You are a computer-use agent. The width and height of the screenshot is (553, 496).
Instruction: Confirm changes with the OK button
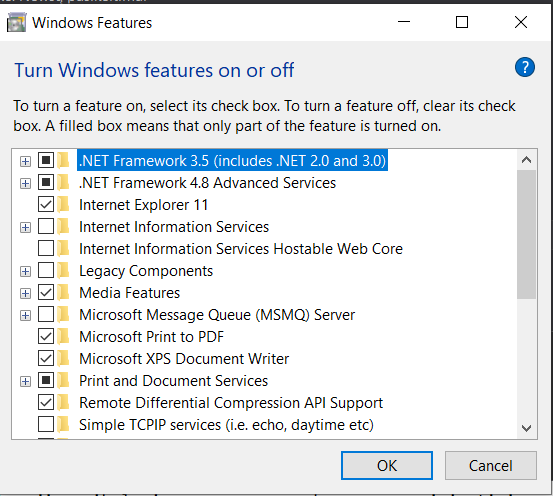(387, 466)
